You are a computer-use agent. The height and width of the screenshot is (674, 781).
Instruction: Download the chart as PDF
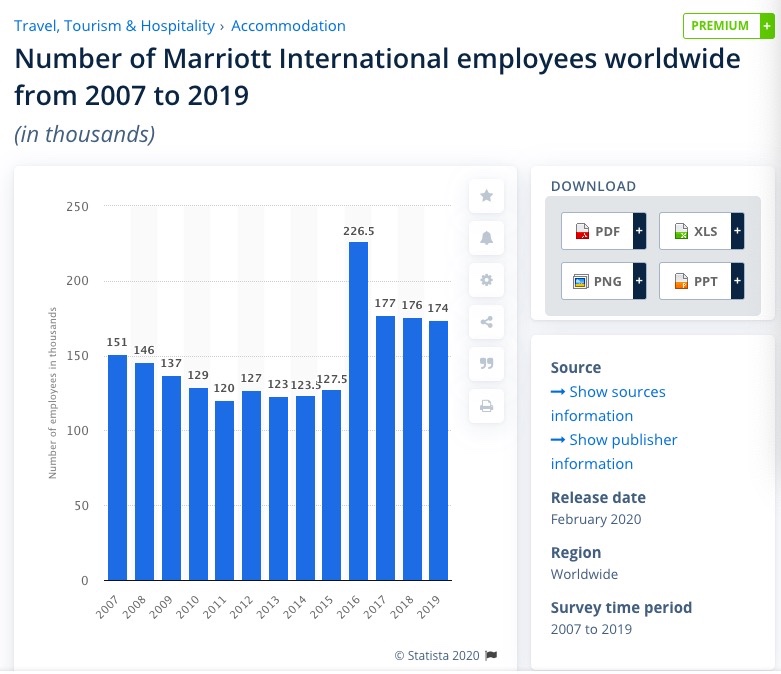(x=596, y=232)
